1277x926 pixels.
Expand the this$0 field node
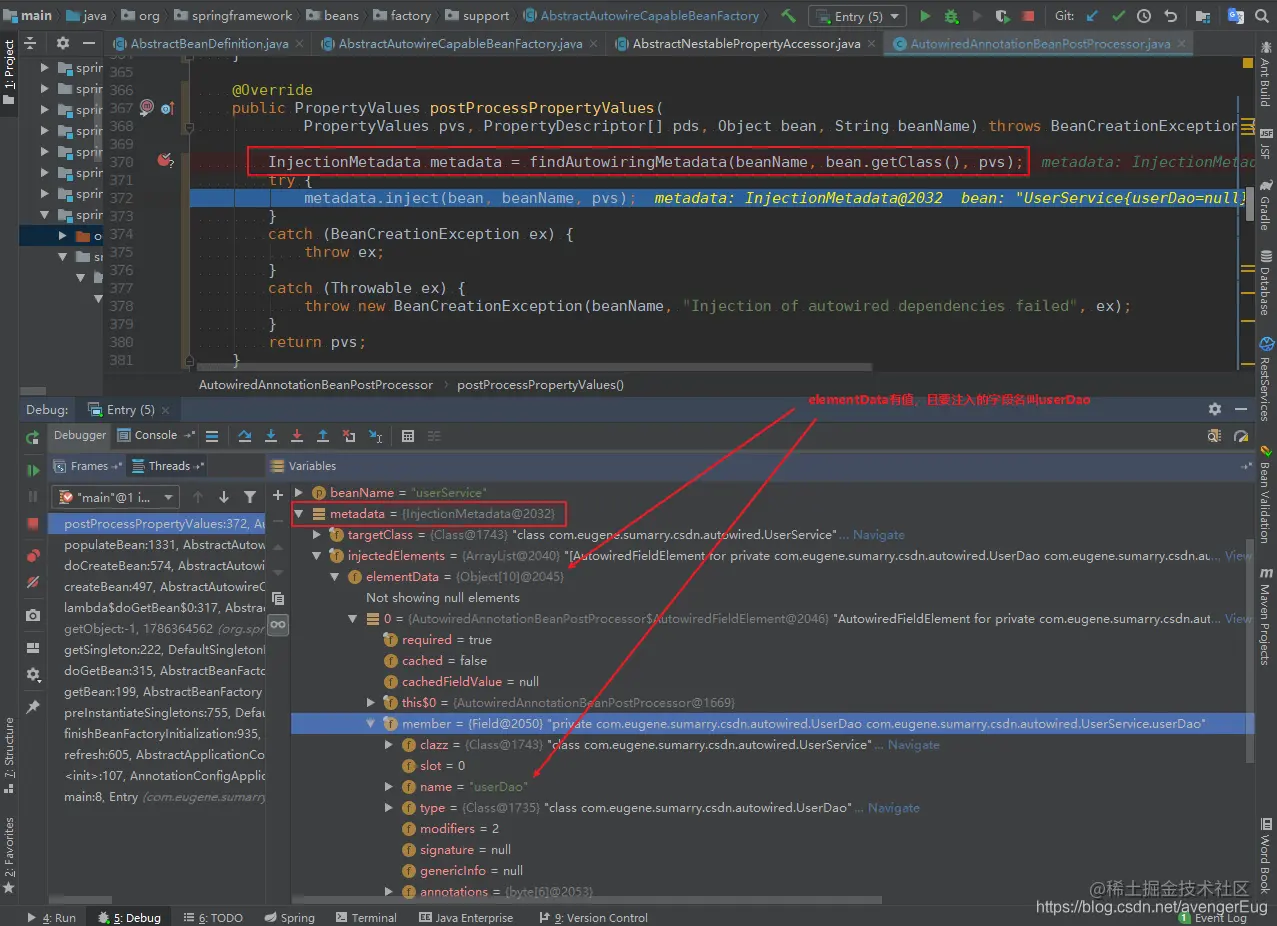(x=371, y=703)
